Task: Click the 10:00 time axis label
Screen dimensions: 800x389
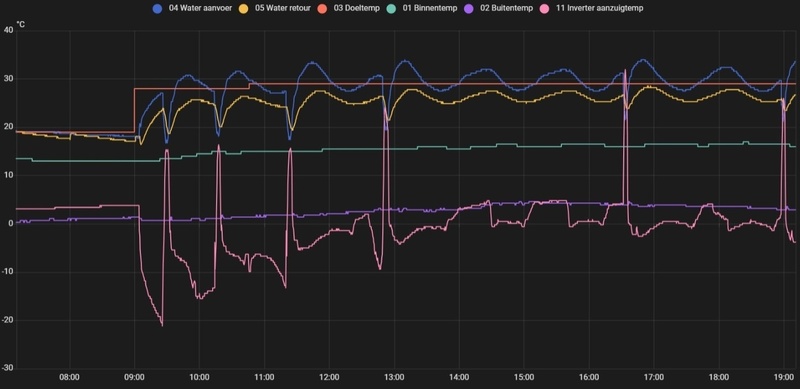Action: click(x=199, y=378)
